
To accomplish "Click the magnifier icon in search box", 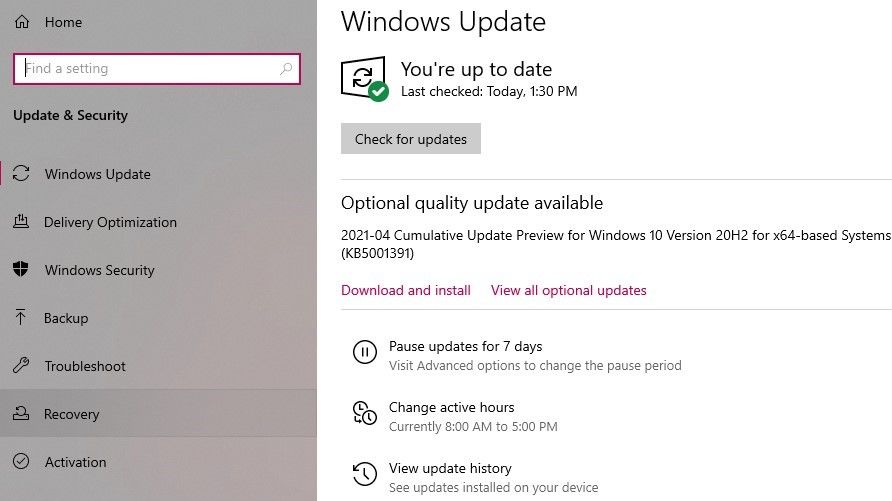I will (x=286, y=69).
